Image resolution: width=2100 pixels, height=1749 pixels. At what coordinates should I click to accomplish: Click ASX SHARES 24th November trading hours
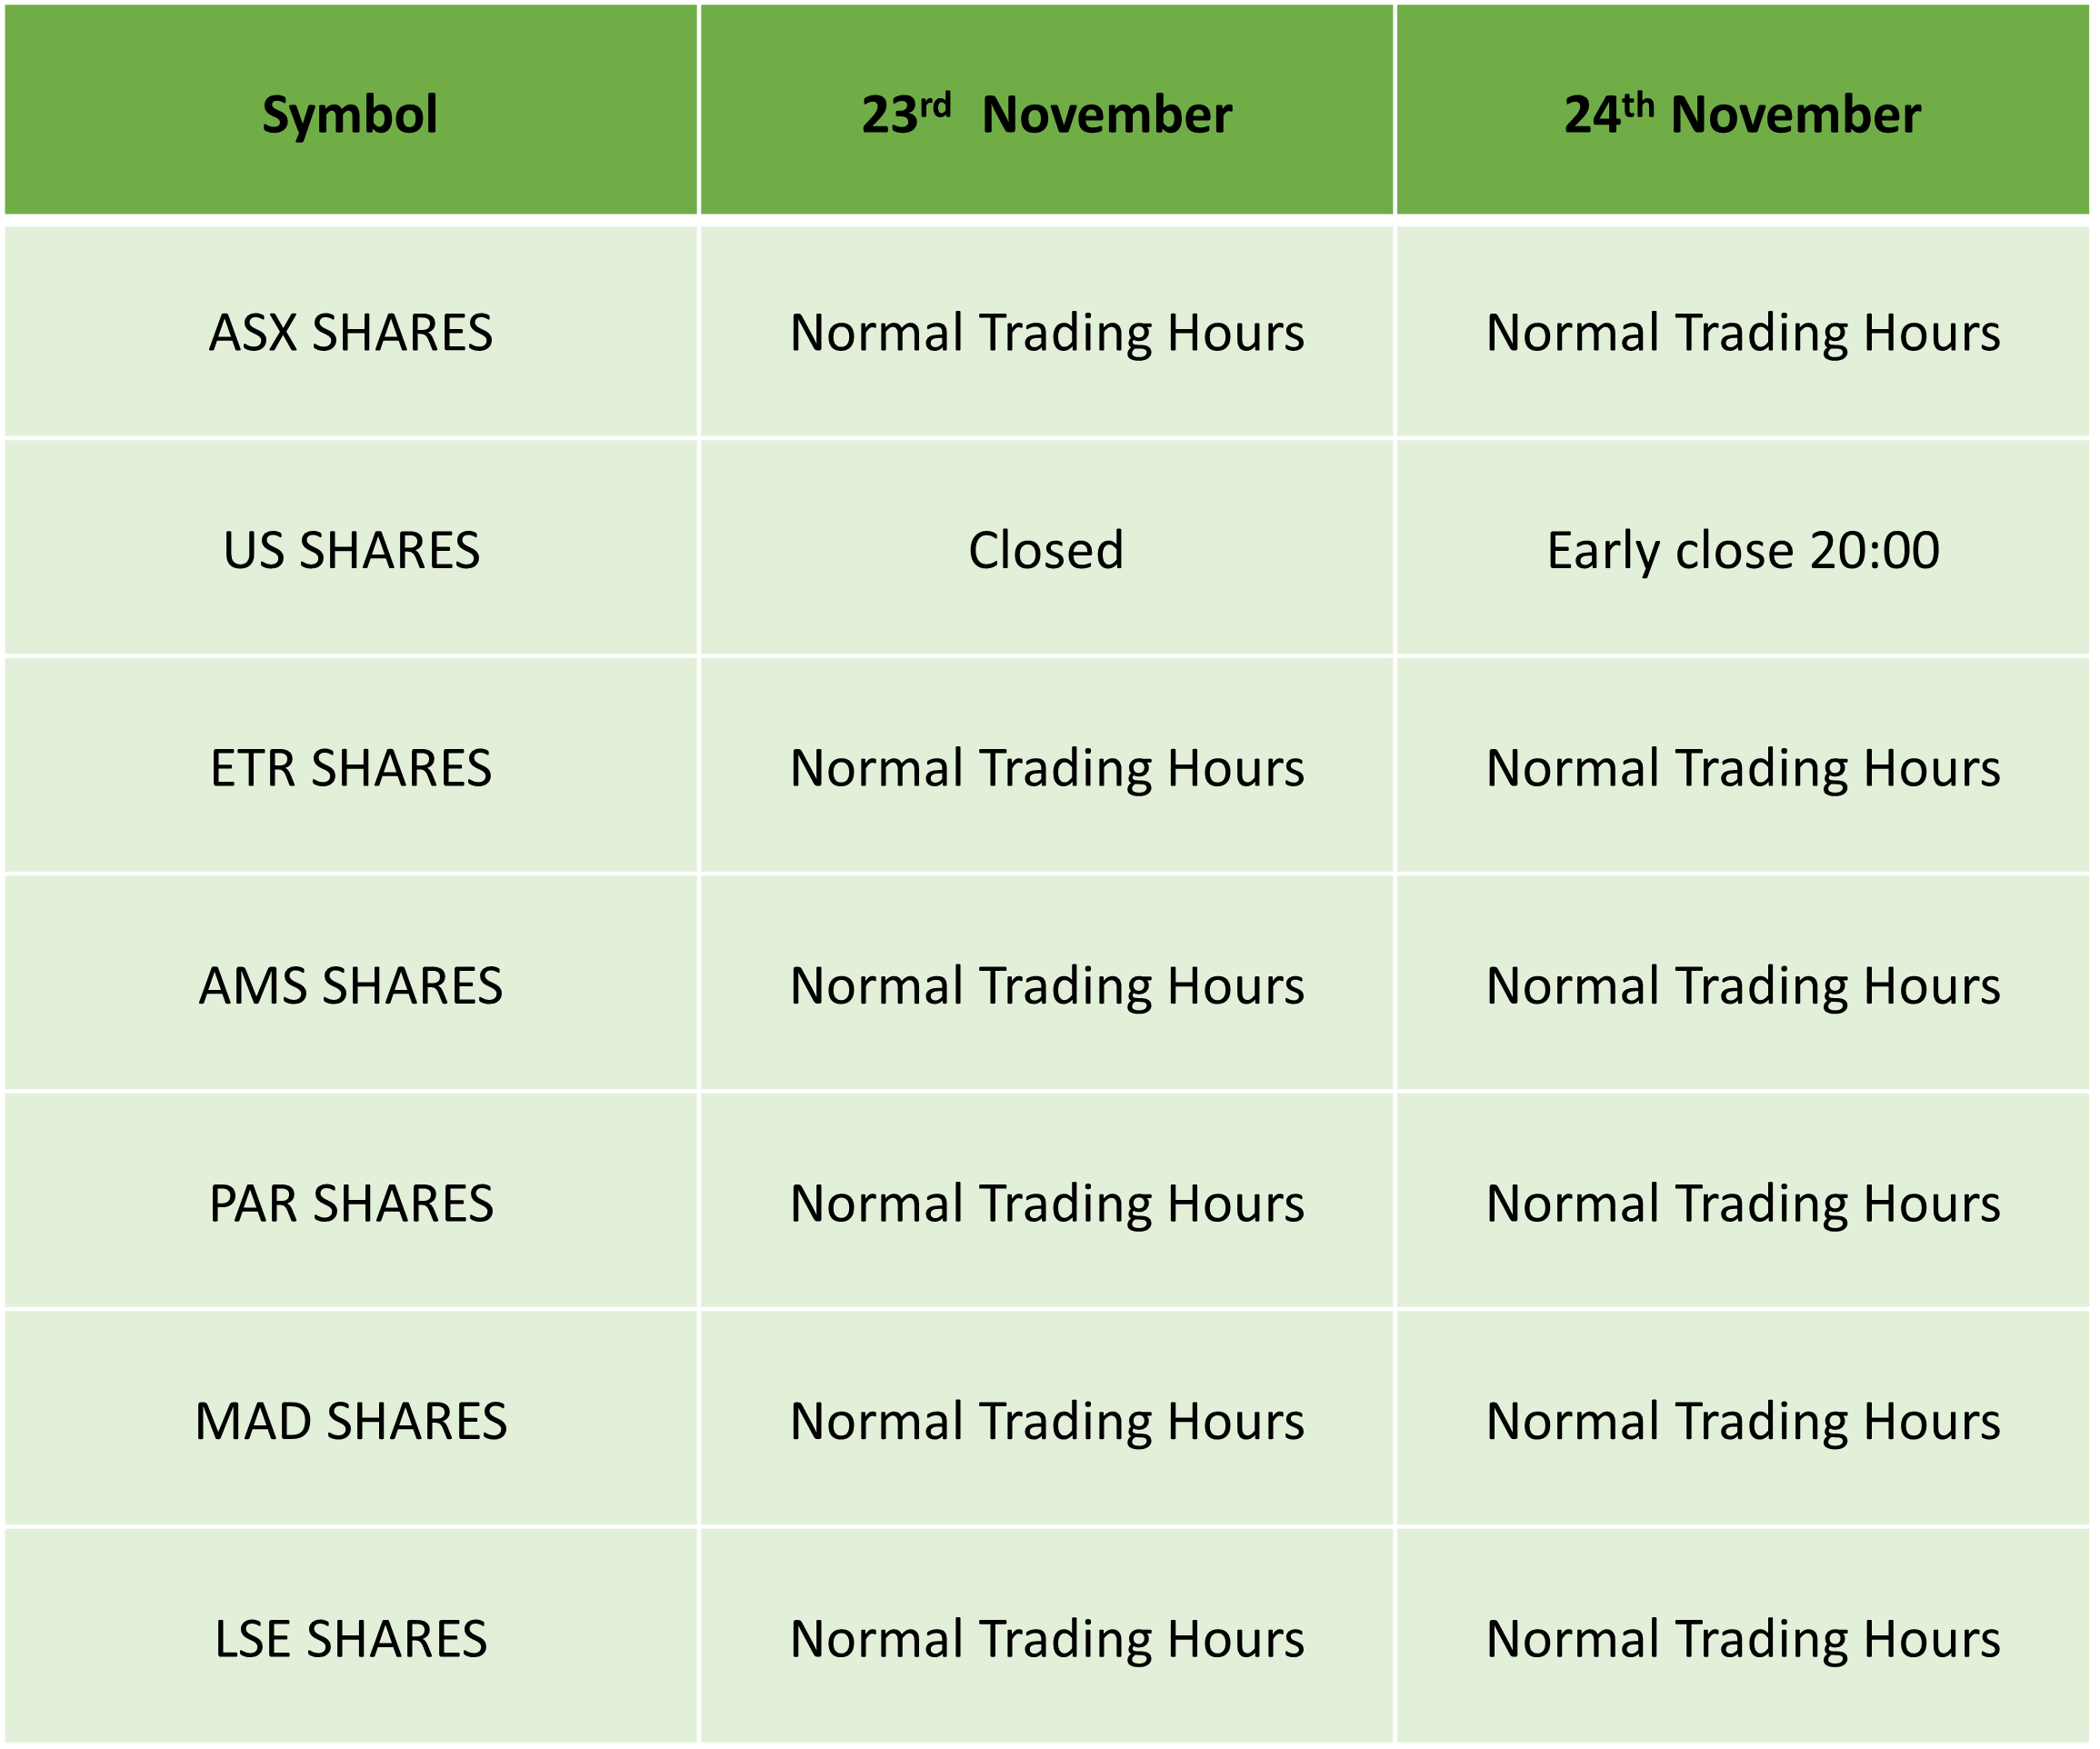(x=1743, y=332)
